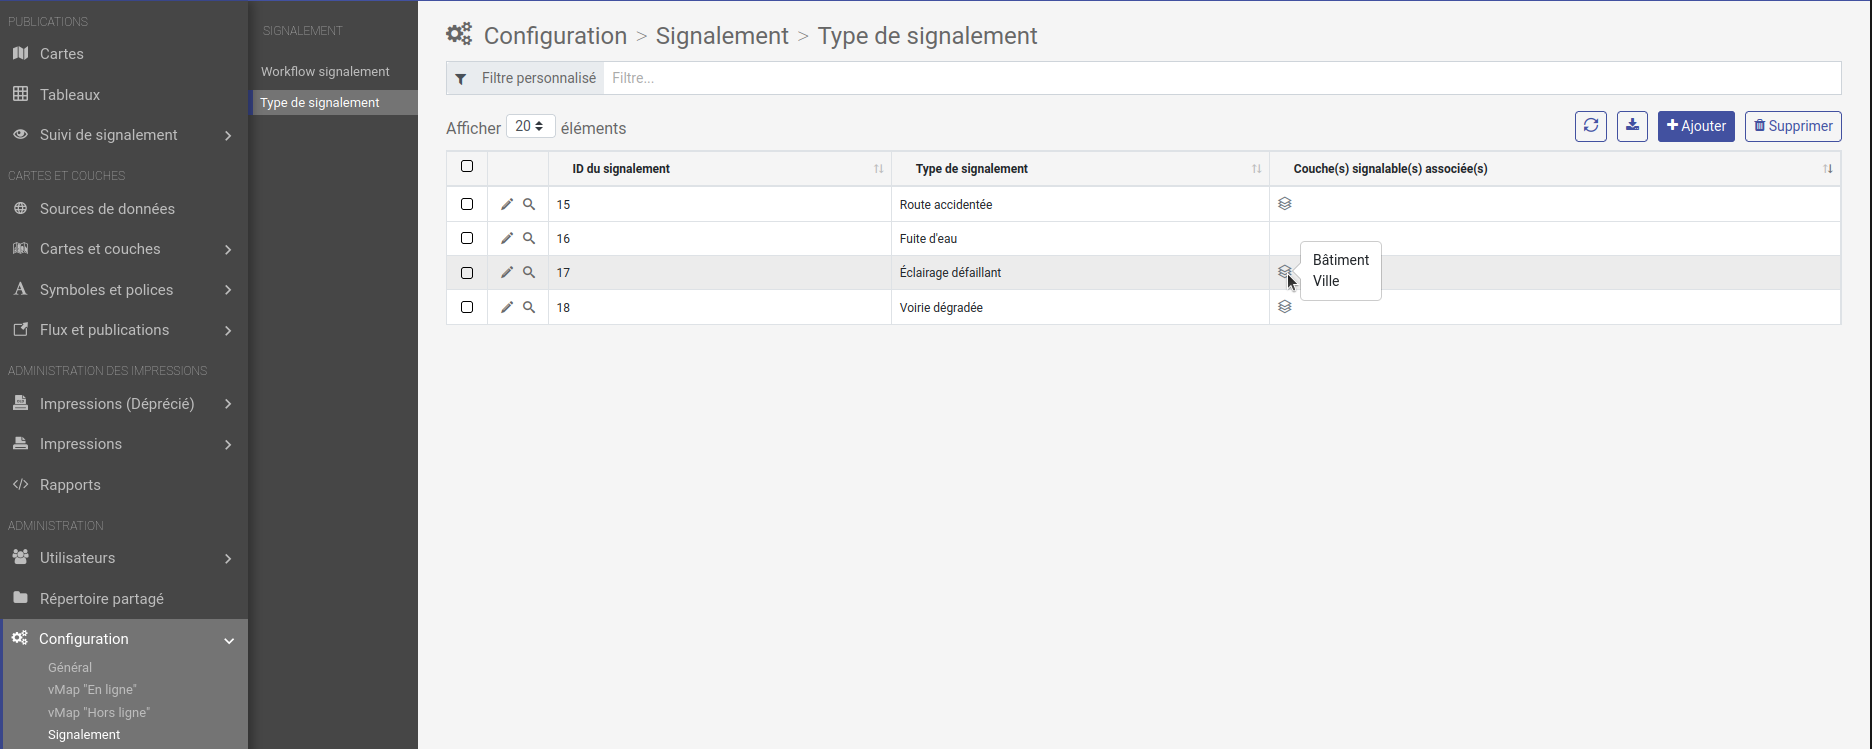Viewport: 1872px width, 749px height.
Task: Expand the Utilisateurs submenu
Action: pyautogui.click(x=228, y=558)
